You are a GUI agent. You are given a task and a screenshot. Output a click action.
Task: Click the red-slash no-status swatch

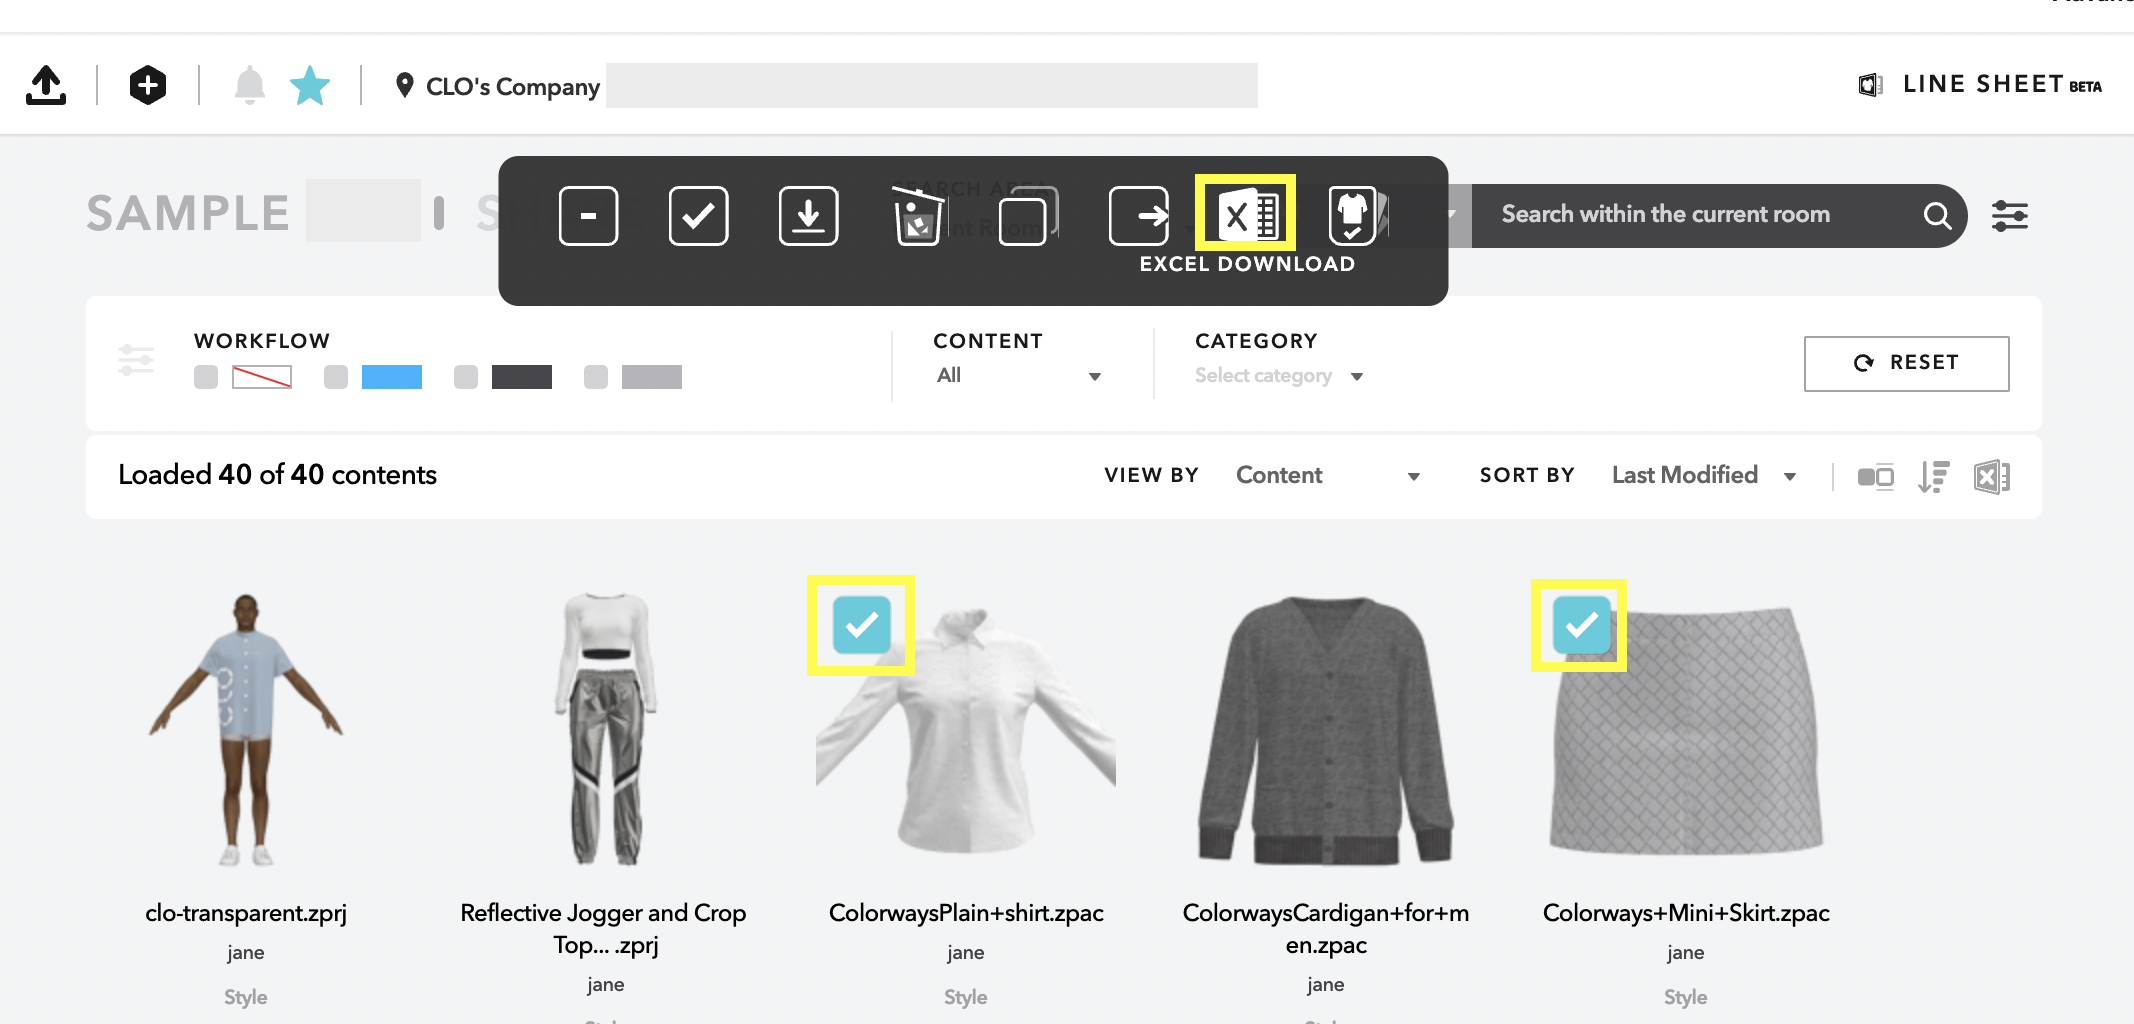(x=262, y=377)
